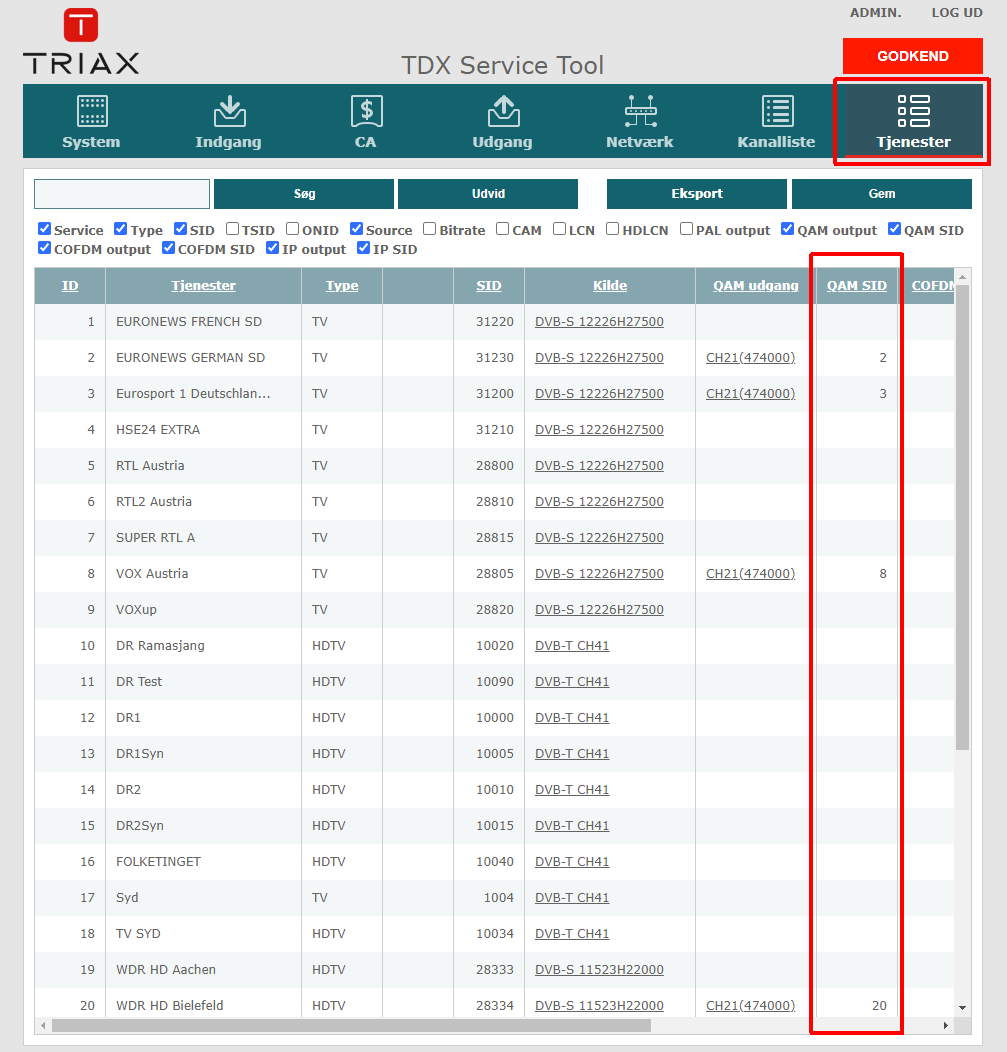Open Kilde link for EURONEWS FRENCH SD
Screen dimensions: 1007x1052
(x=599, y=322)
